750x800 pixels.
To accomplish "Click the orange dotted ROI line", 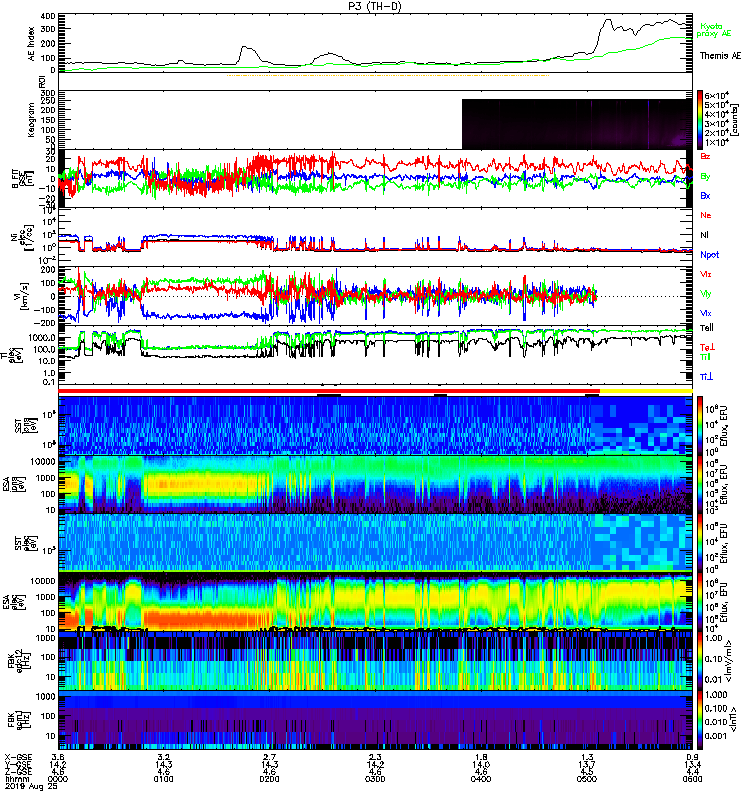I will tap(388, 76).
